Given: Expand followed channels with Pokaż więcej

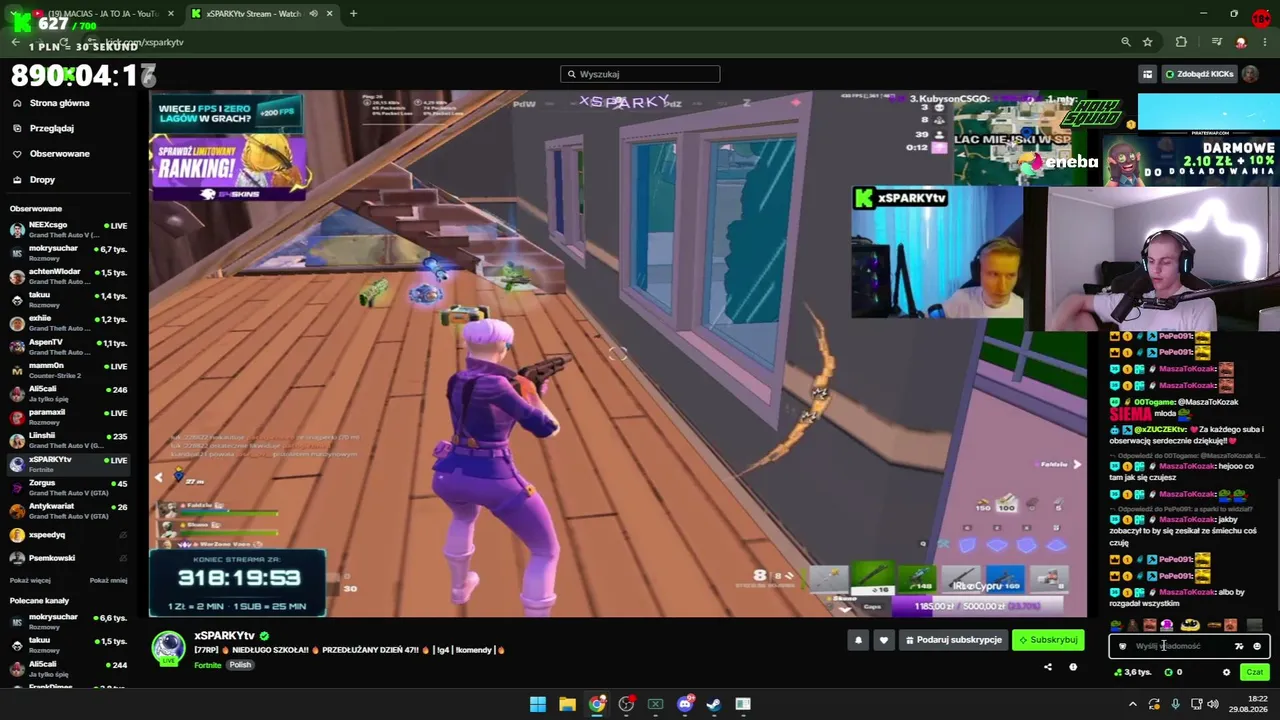Looking at the screenshot, I should pos(30,580).
